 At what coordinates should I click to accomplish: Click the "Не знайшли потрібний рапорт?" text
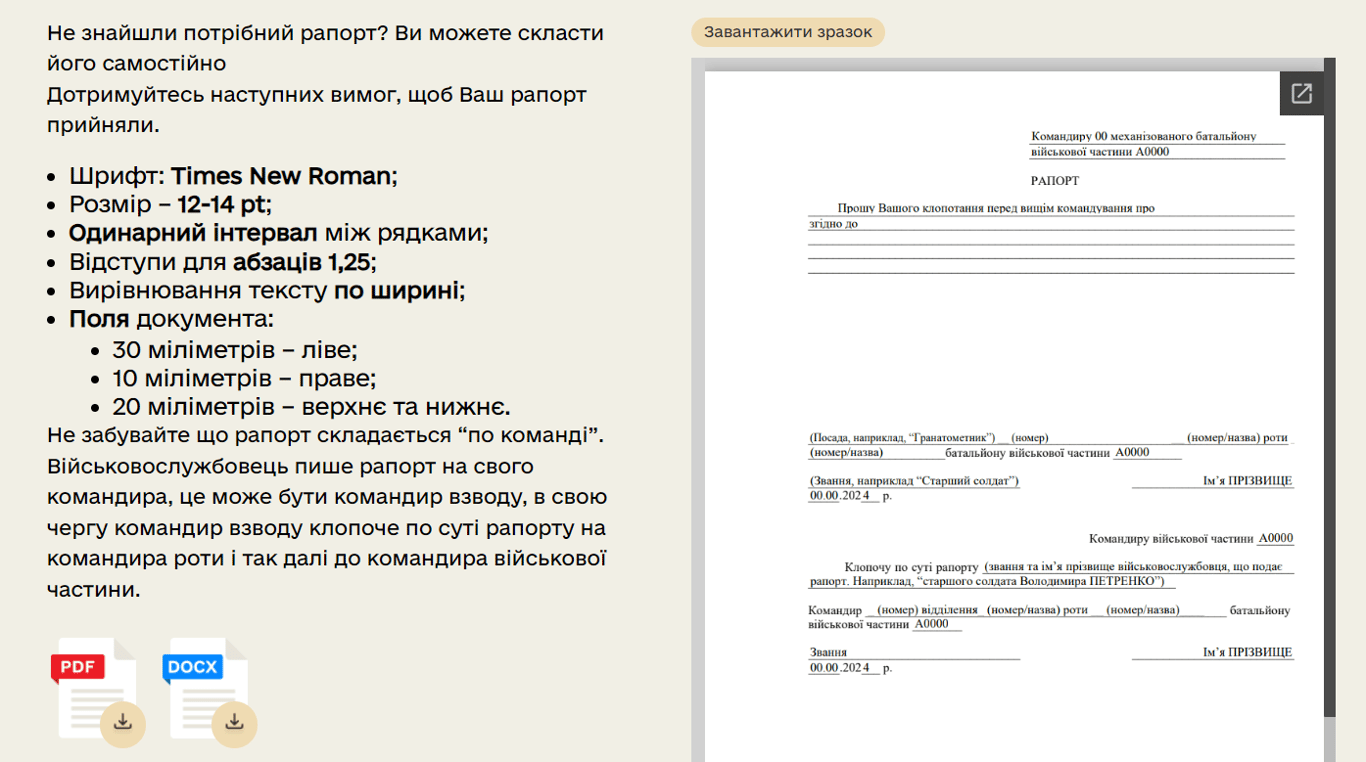[218, 33]
